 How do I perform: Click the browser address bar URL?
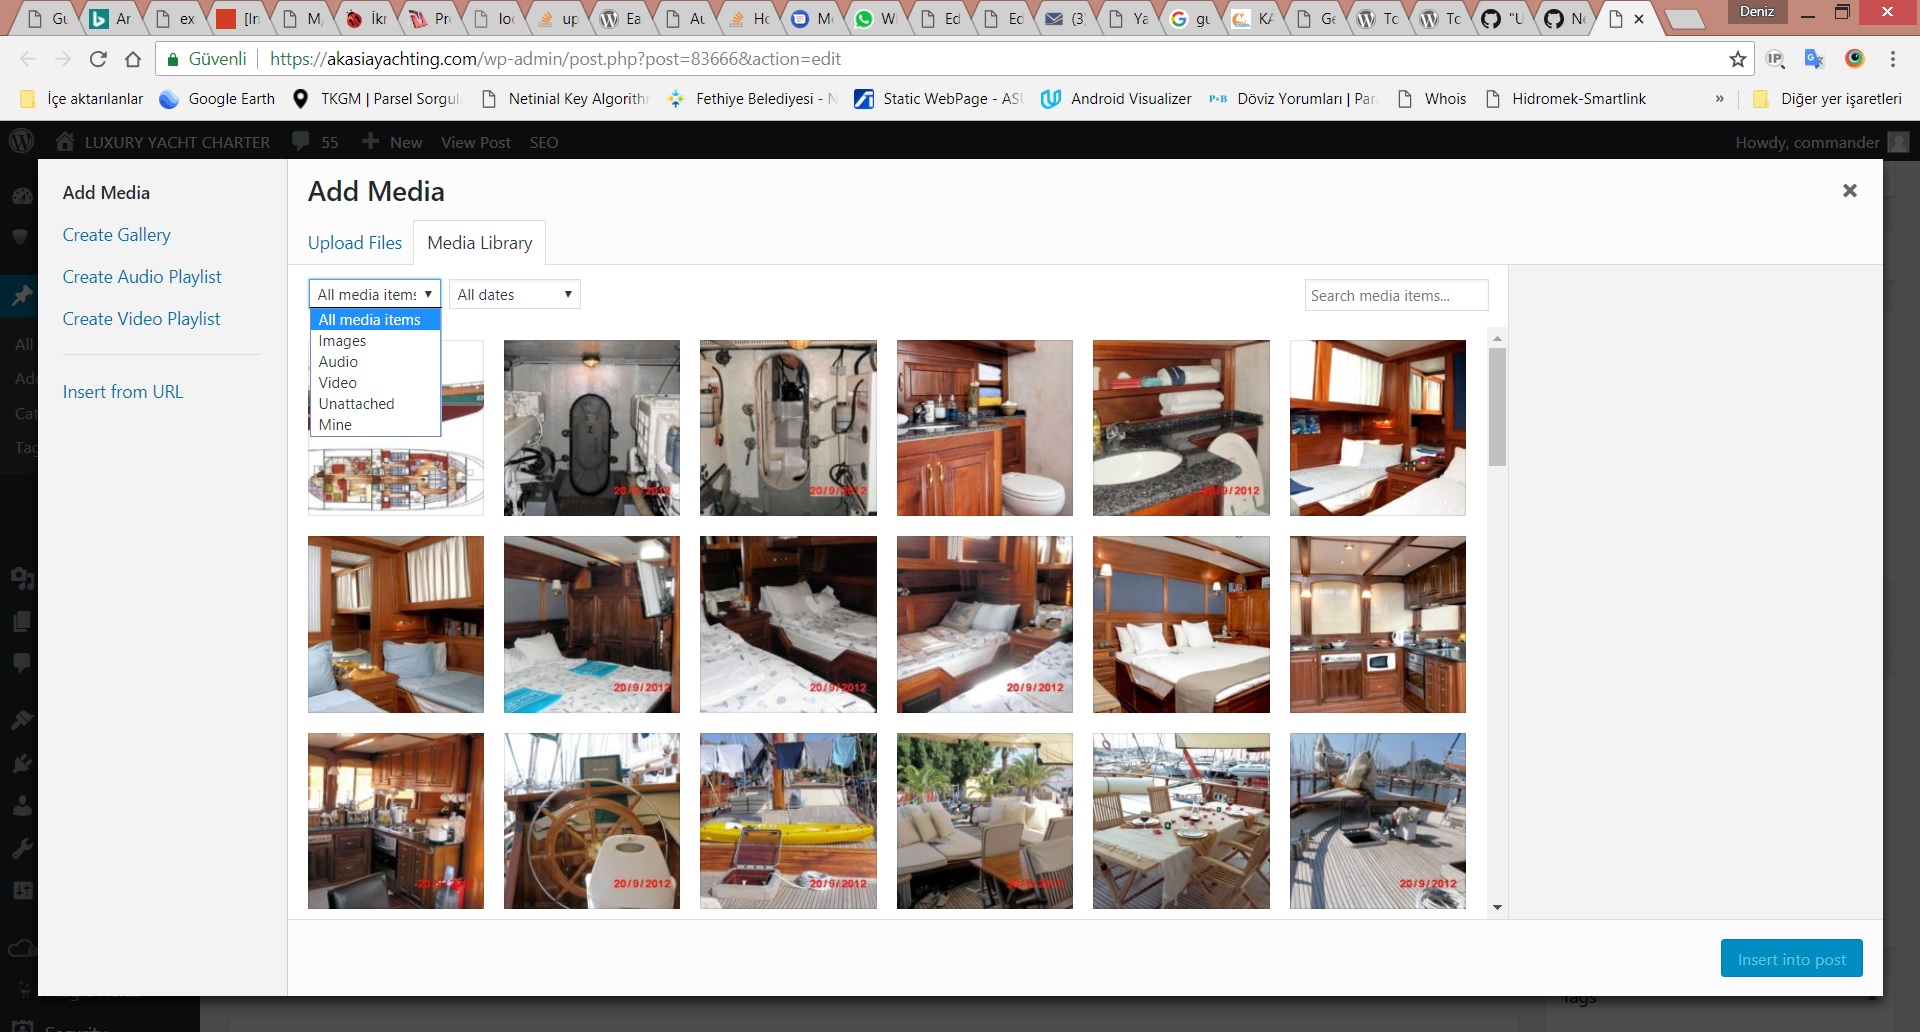[555, 59]
